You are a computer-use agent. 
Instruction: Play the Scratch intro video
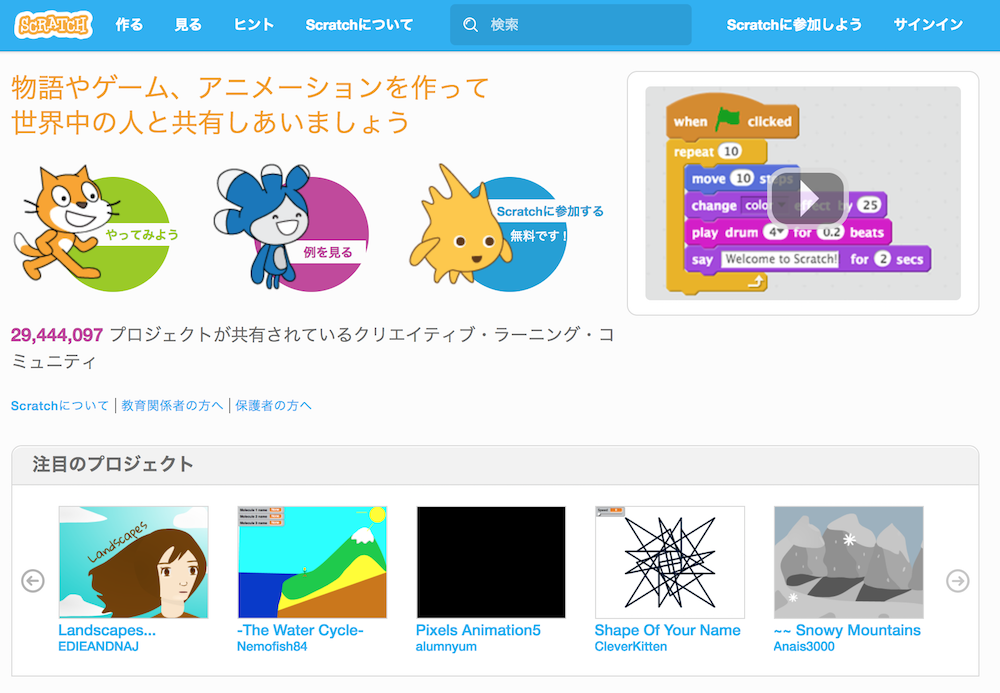click(x=806, y=198)
